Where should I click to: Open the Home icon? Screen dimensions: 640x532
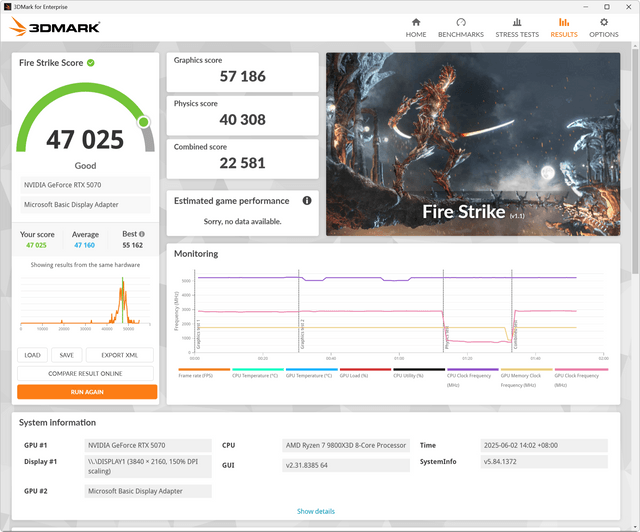tap(416, 22)
